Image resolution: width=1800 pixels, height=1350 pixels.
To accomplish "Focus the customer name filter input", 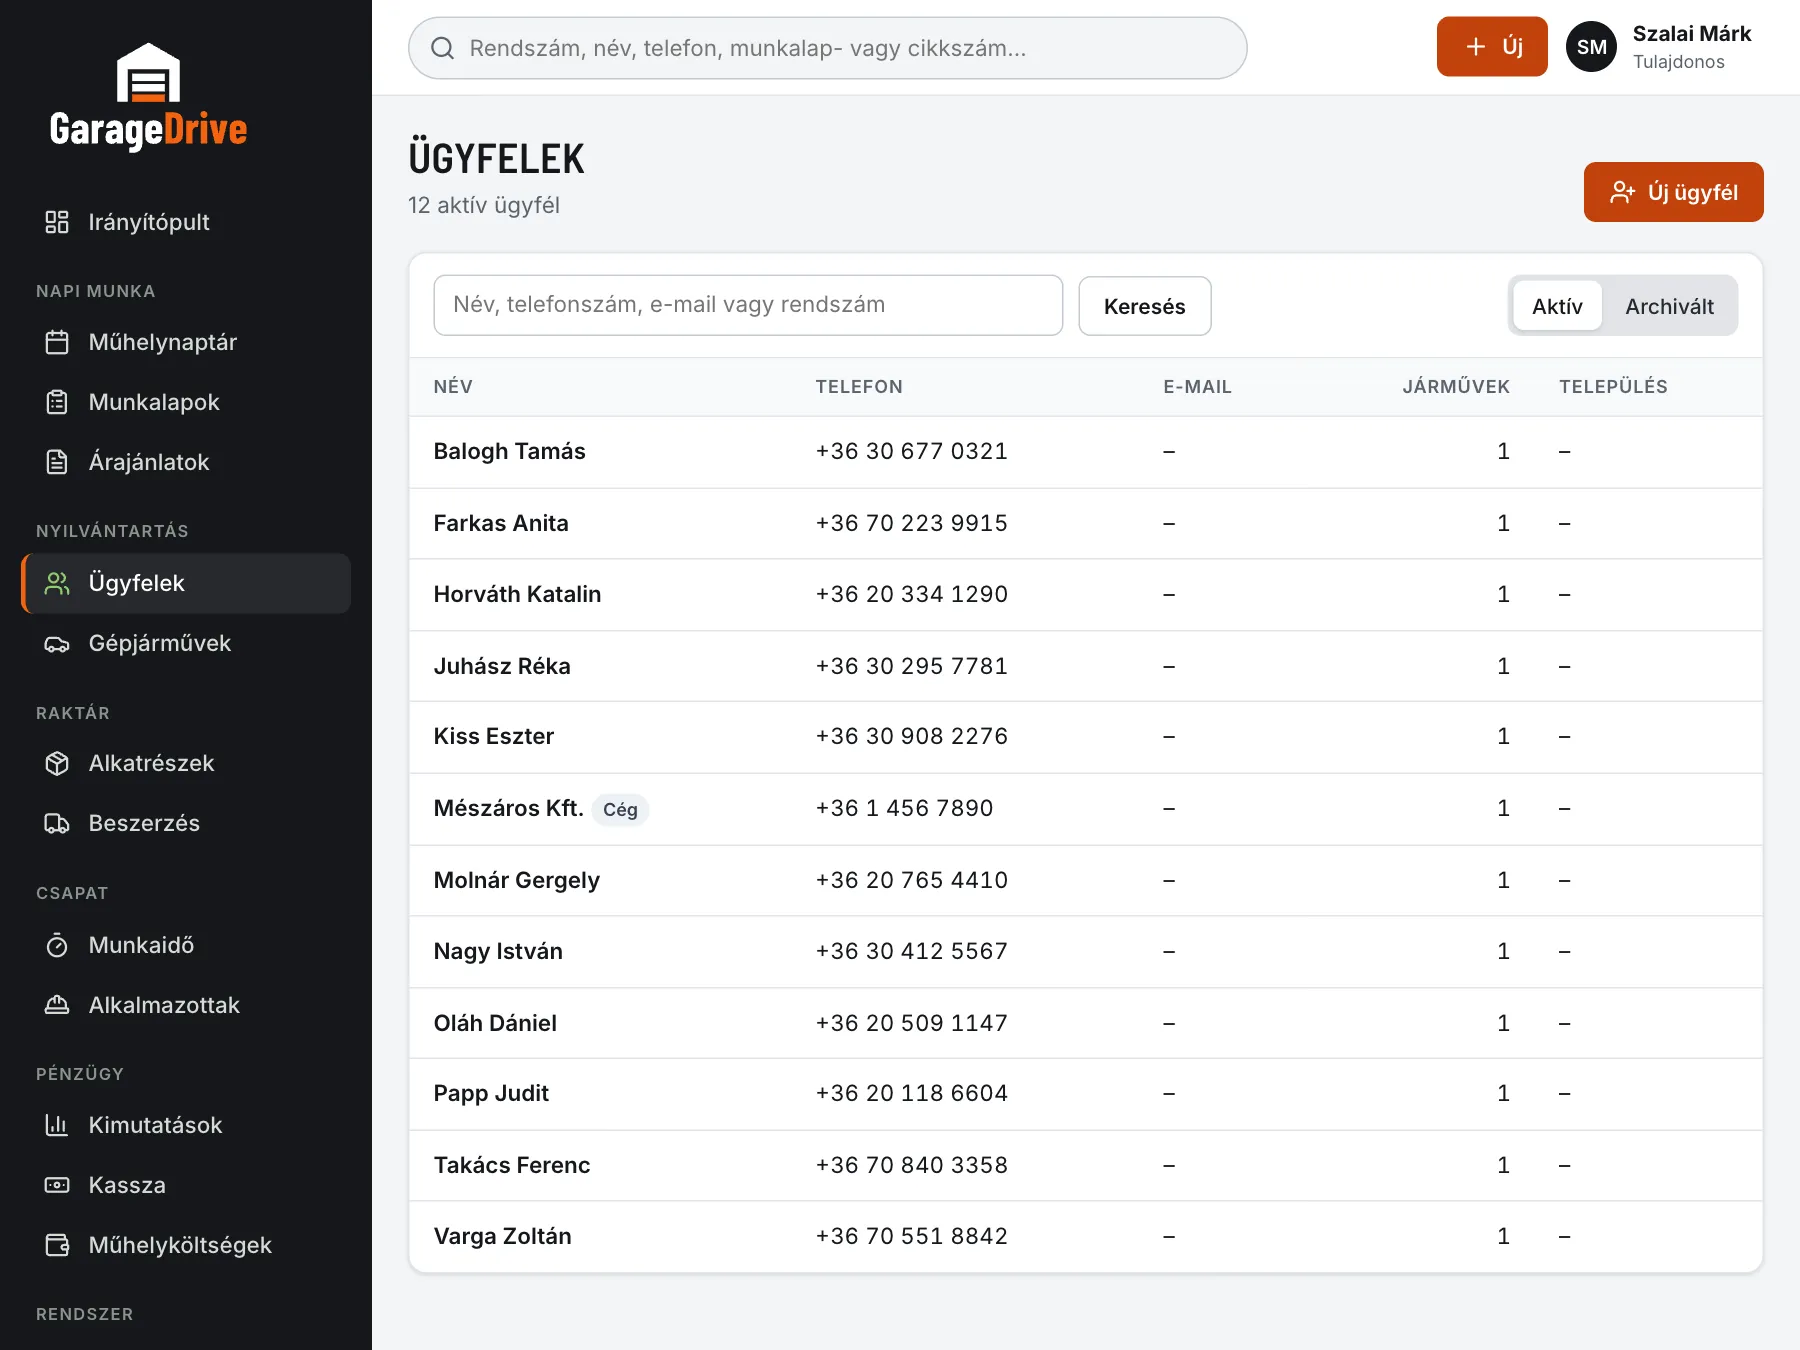I will pyautogui.click(x=748, y=305).
